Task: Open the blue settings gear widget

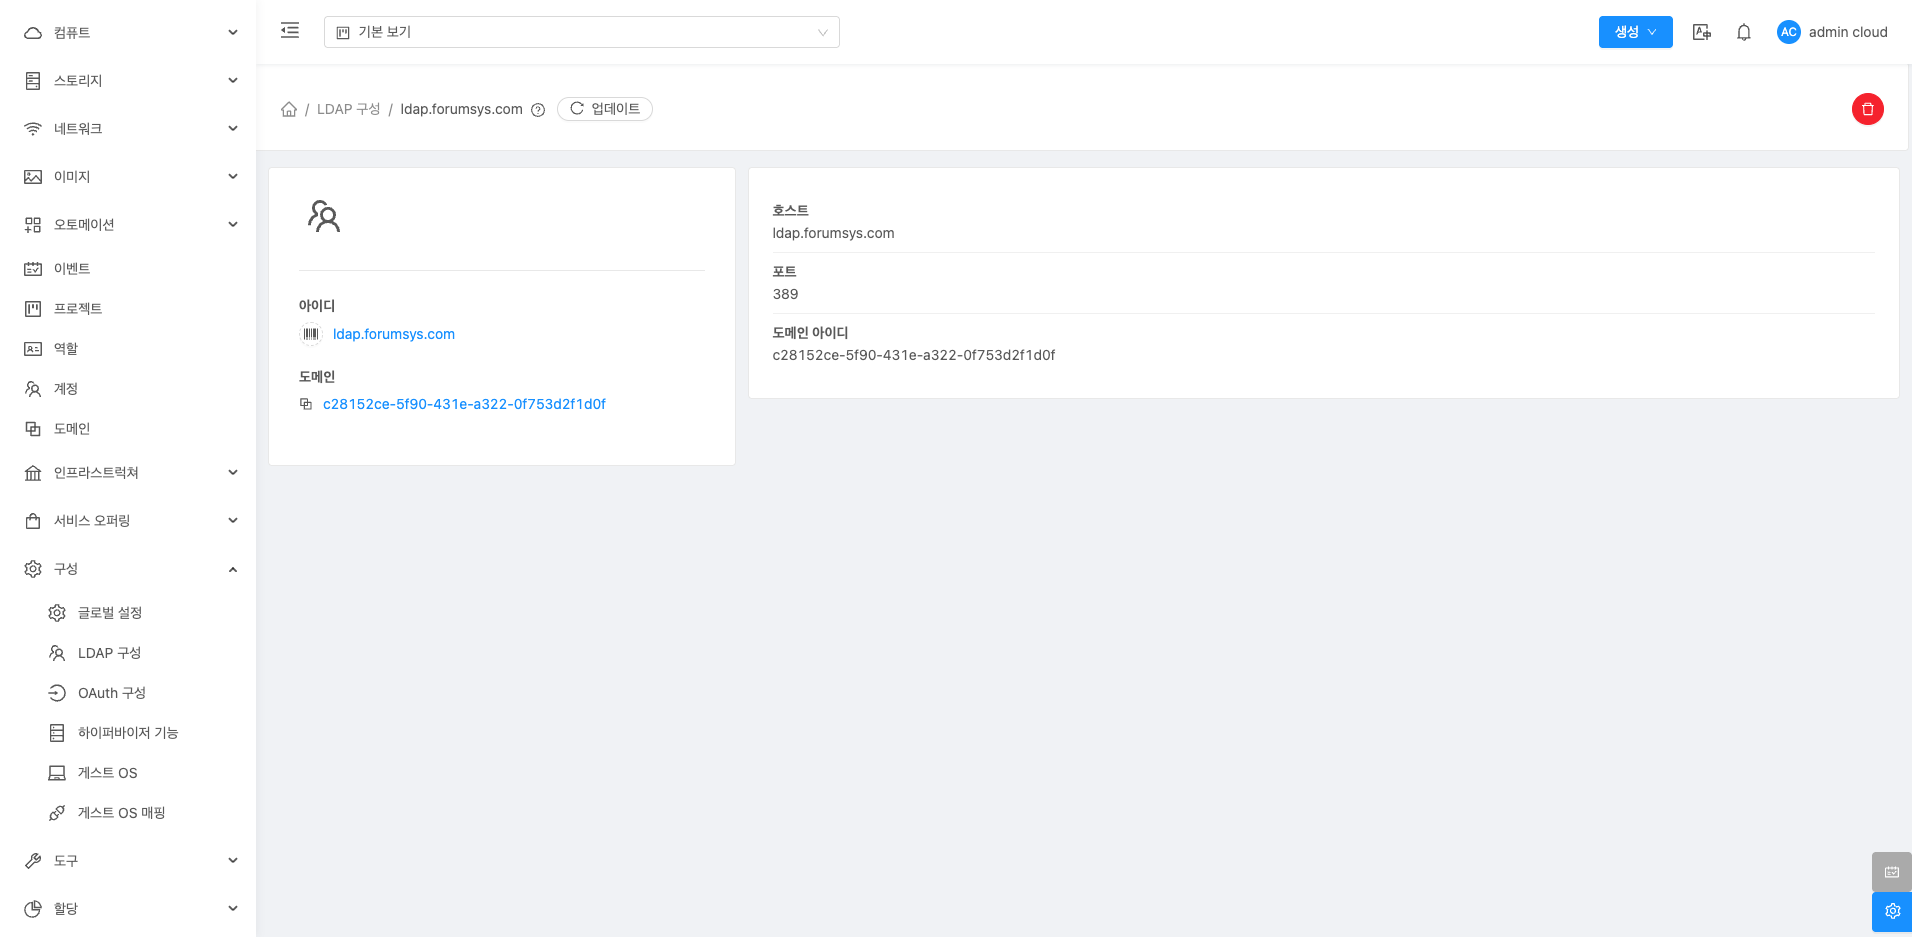Action: tap(1891, 911)
